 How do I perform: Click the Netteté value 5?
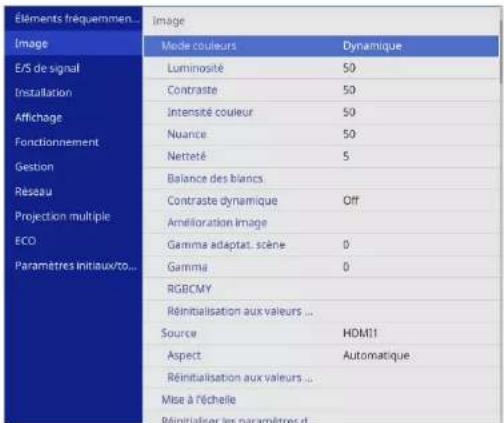click(x=346, y=156)
